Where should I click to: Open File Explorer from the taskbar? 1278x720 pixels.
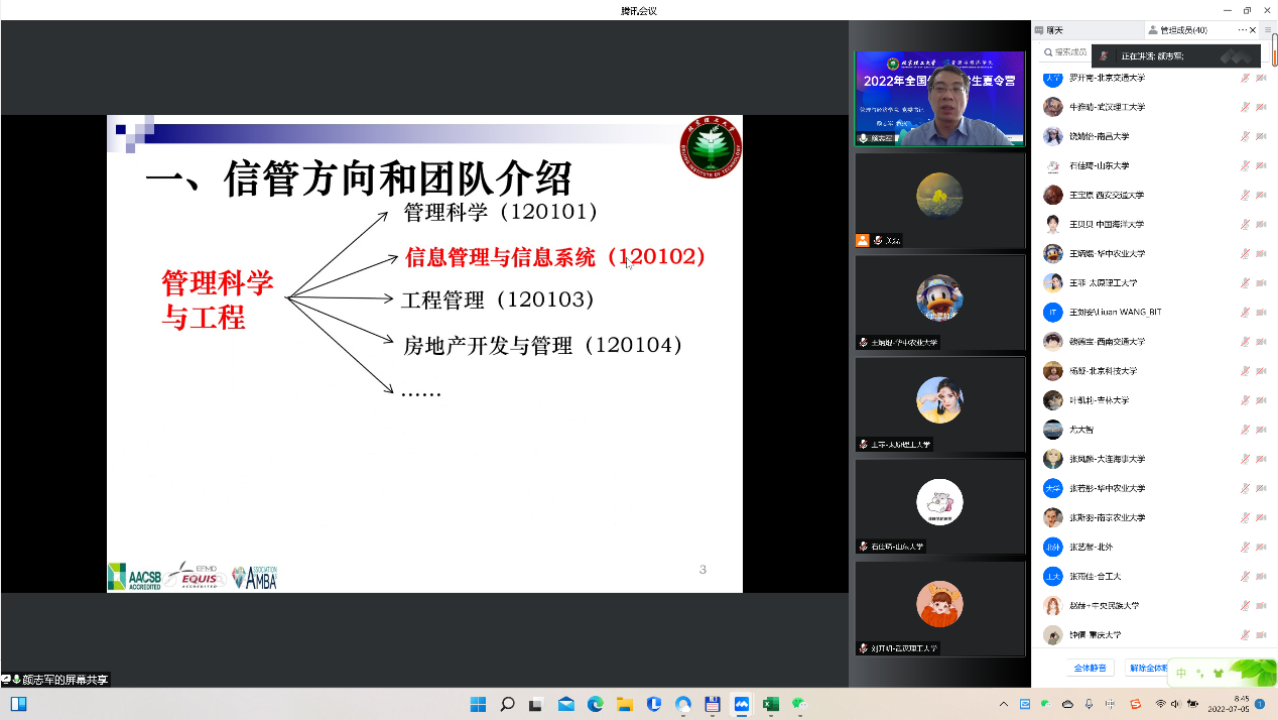tap(624, 704)
